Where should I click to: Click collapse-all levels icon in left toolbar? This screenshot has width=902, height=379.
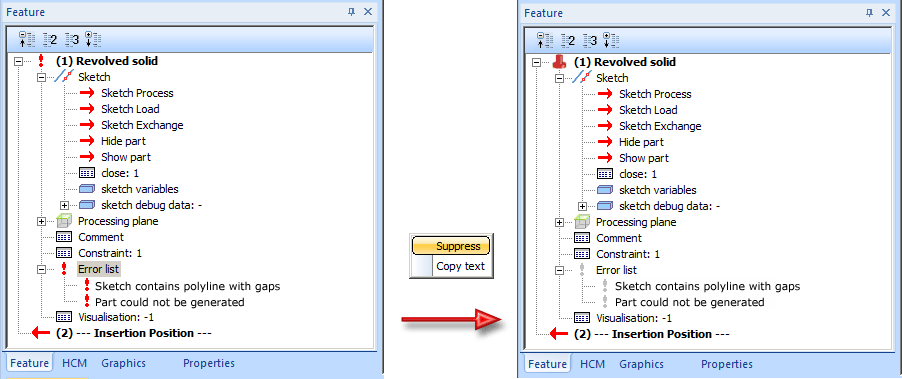pos(26,39)
